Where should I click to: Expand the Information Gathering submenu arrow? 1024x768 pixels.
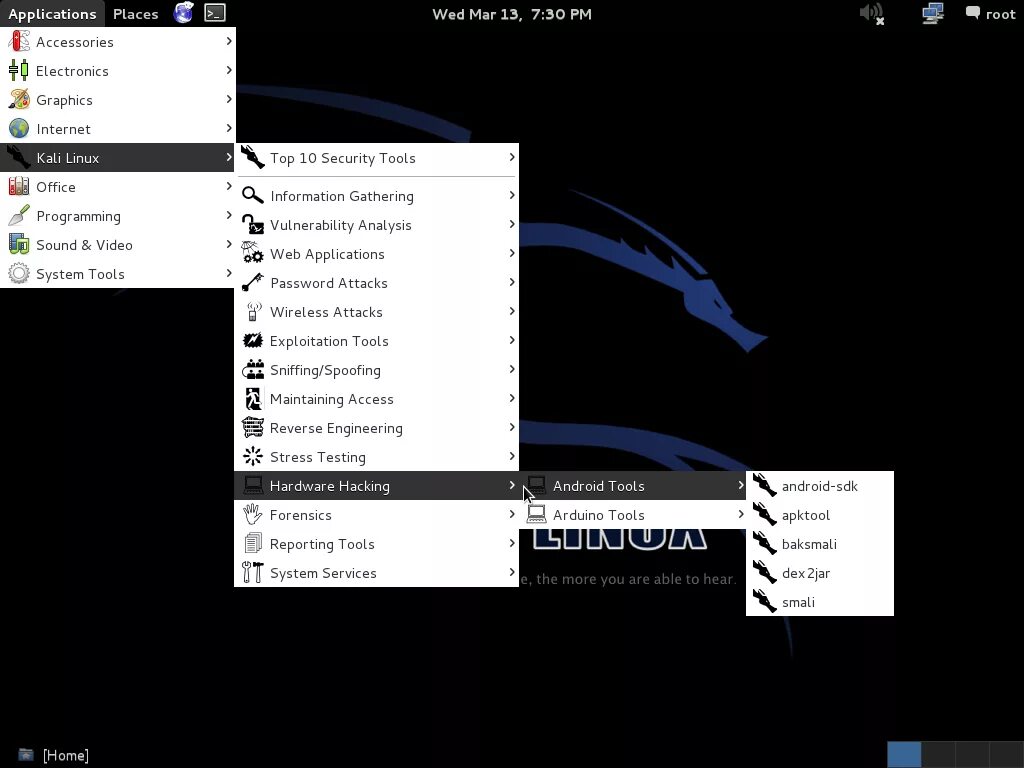coord(512,195)
